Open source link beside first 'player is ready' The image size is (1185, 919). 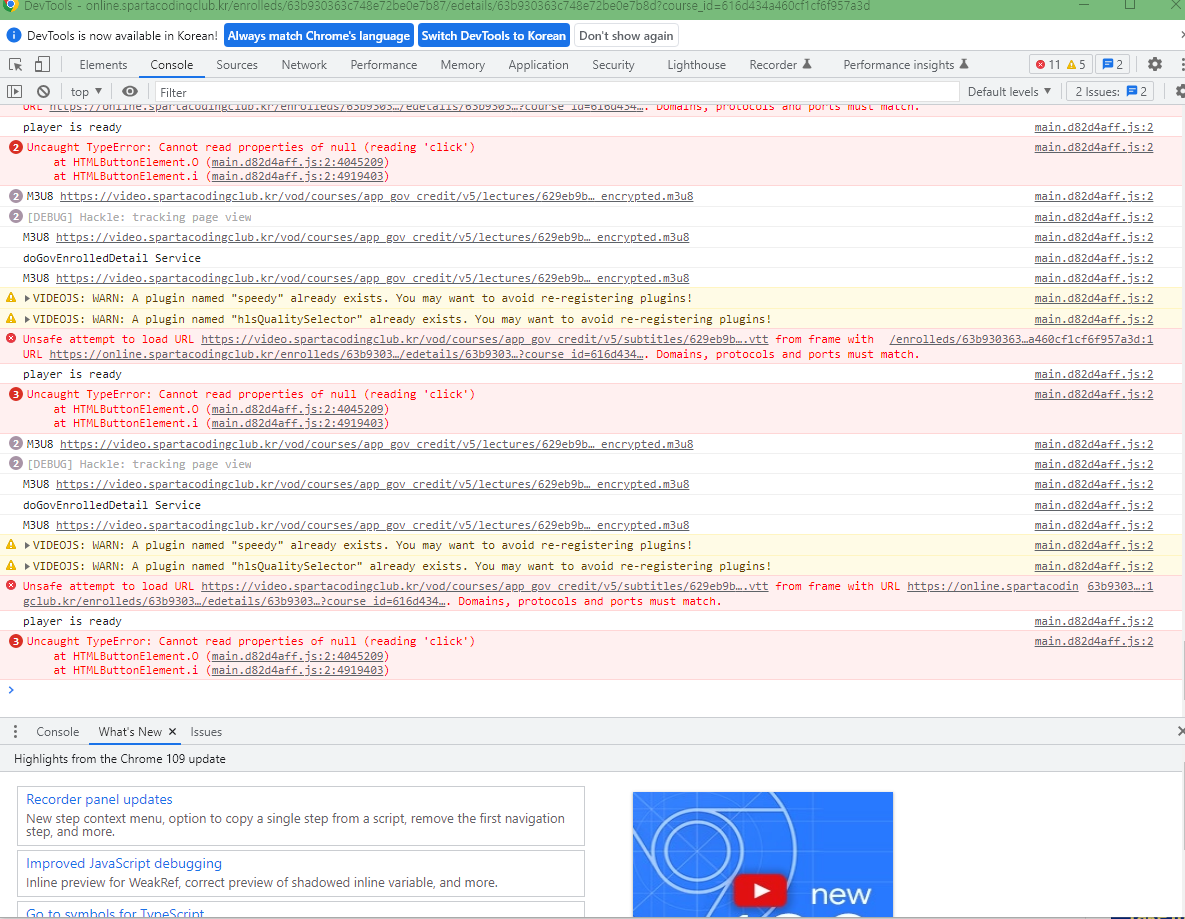(x=1094, y=127)
